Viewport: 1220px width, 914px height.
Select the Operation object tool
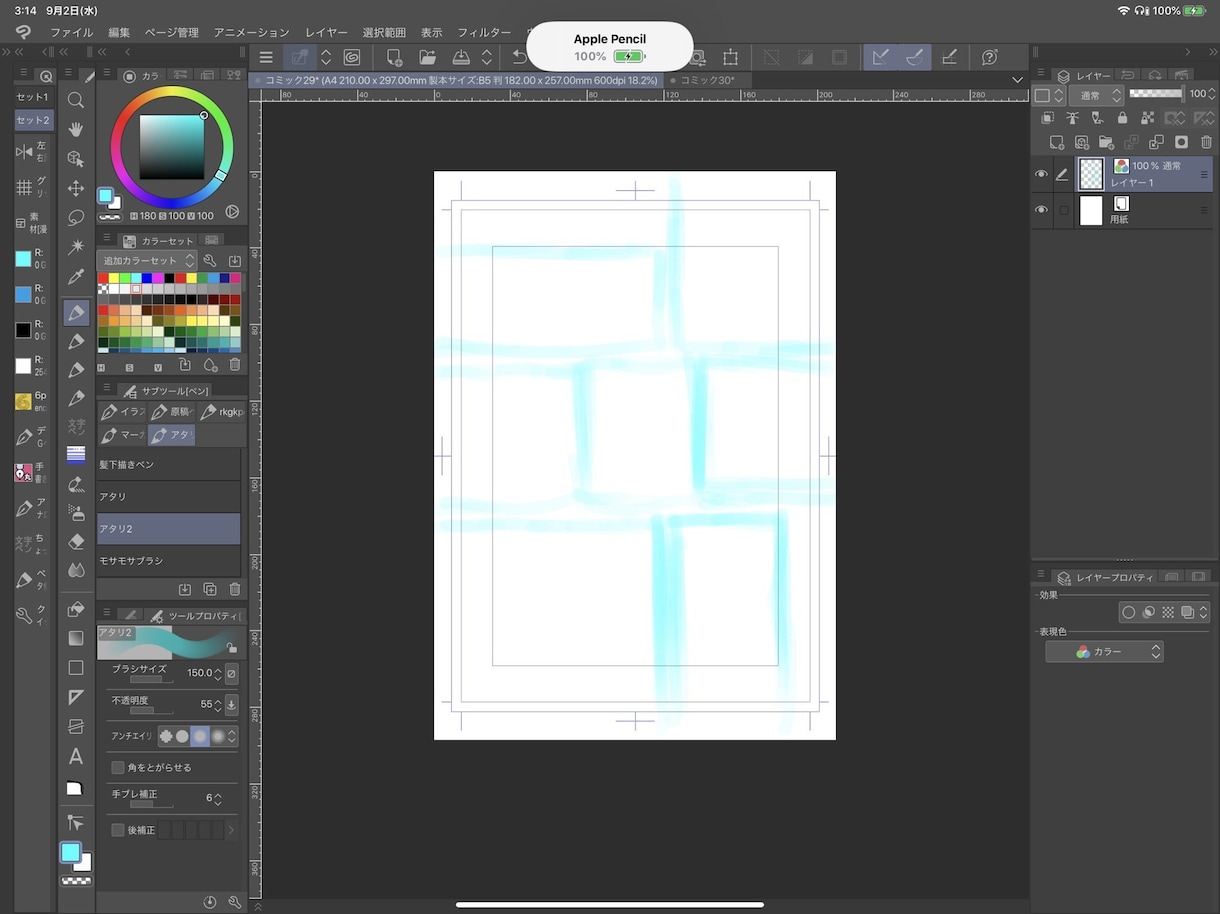point(76,158)
